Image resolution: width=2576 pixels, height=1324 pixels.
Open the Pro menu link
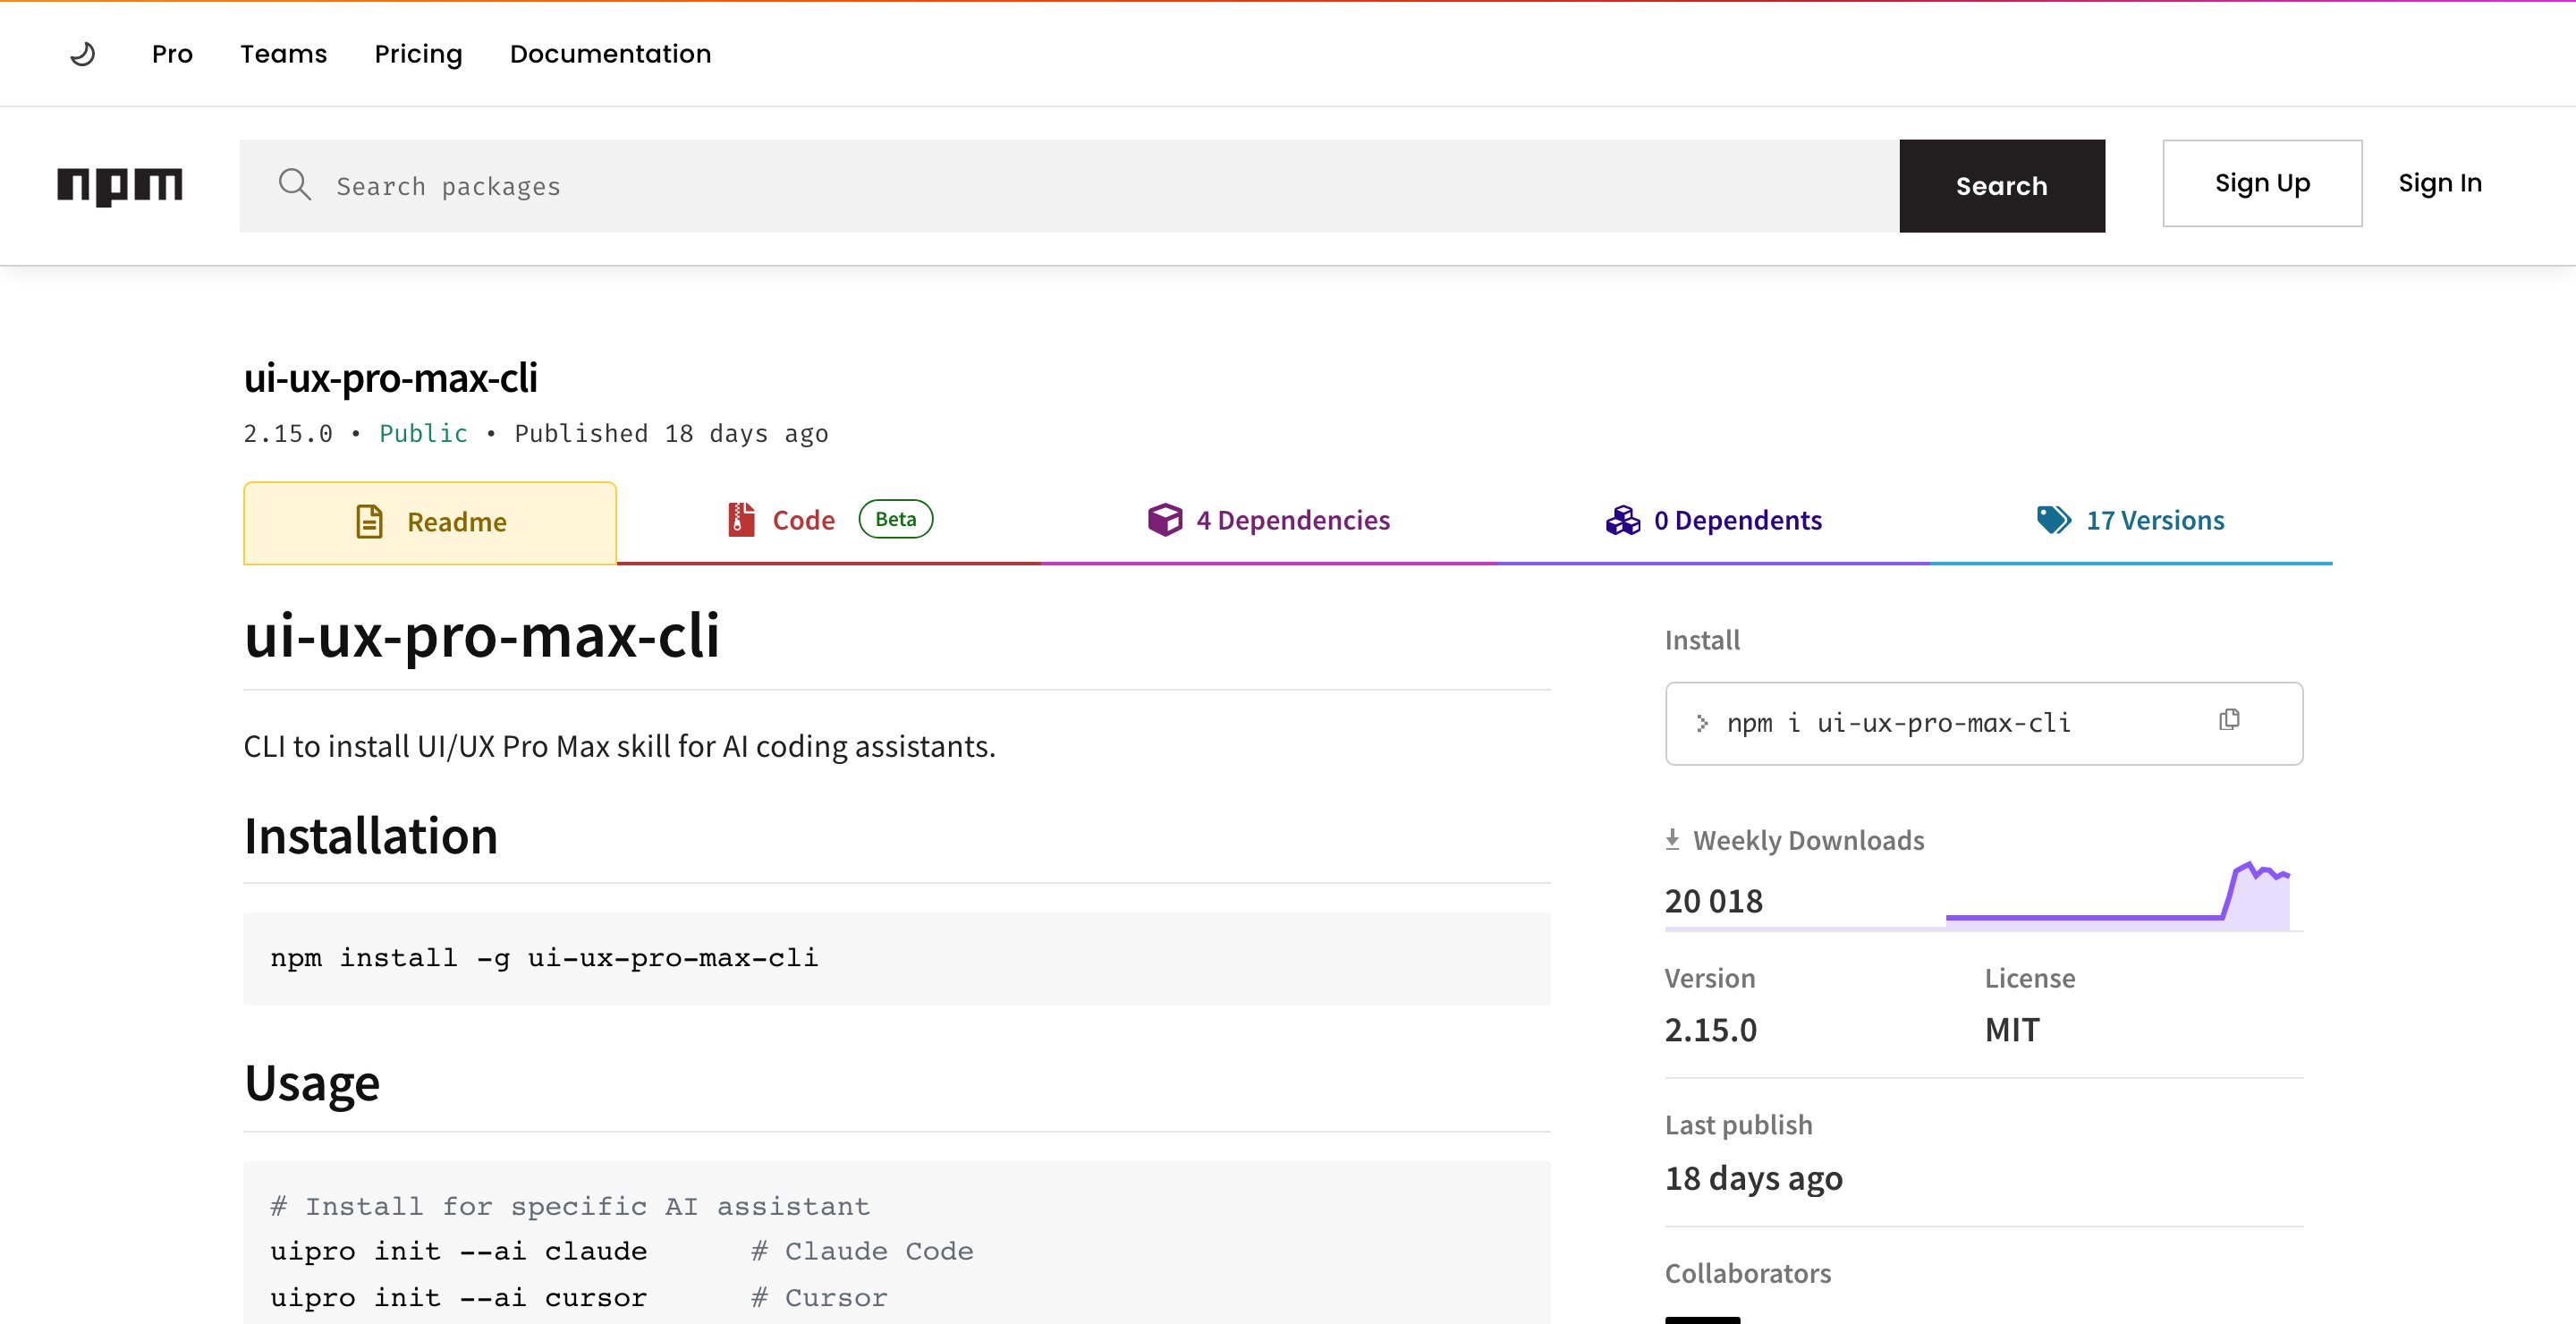tap(172, 54)
